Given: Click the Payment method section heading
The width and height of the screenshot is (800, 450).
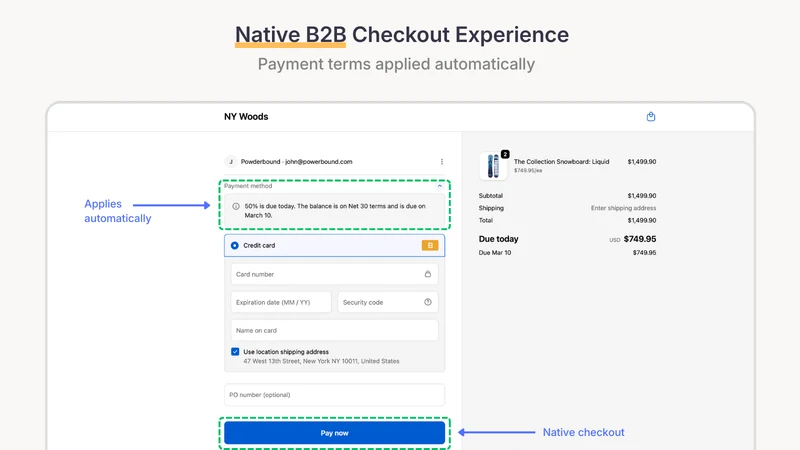Looking at the screenshot, I should click(x=248, y=186).
